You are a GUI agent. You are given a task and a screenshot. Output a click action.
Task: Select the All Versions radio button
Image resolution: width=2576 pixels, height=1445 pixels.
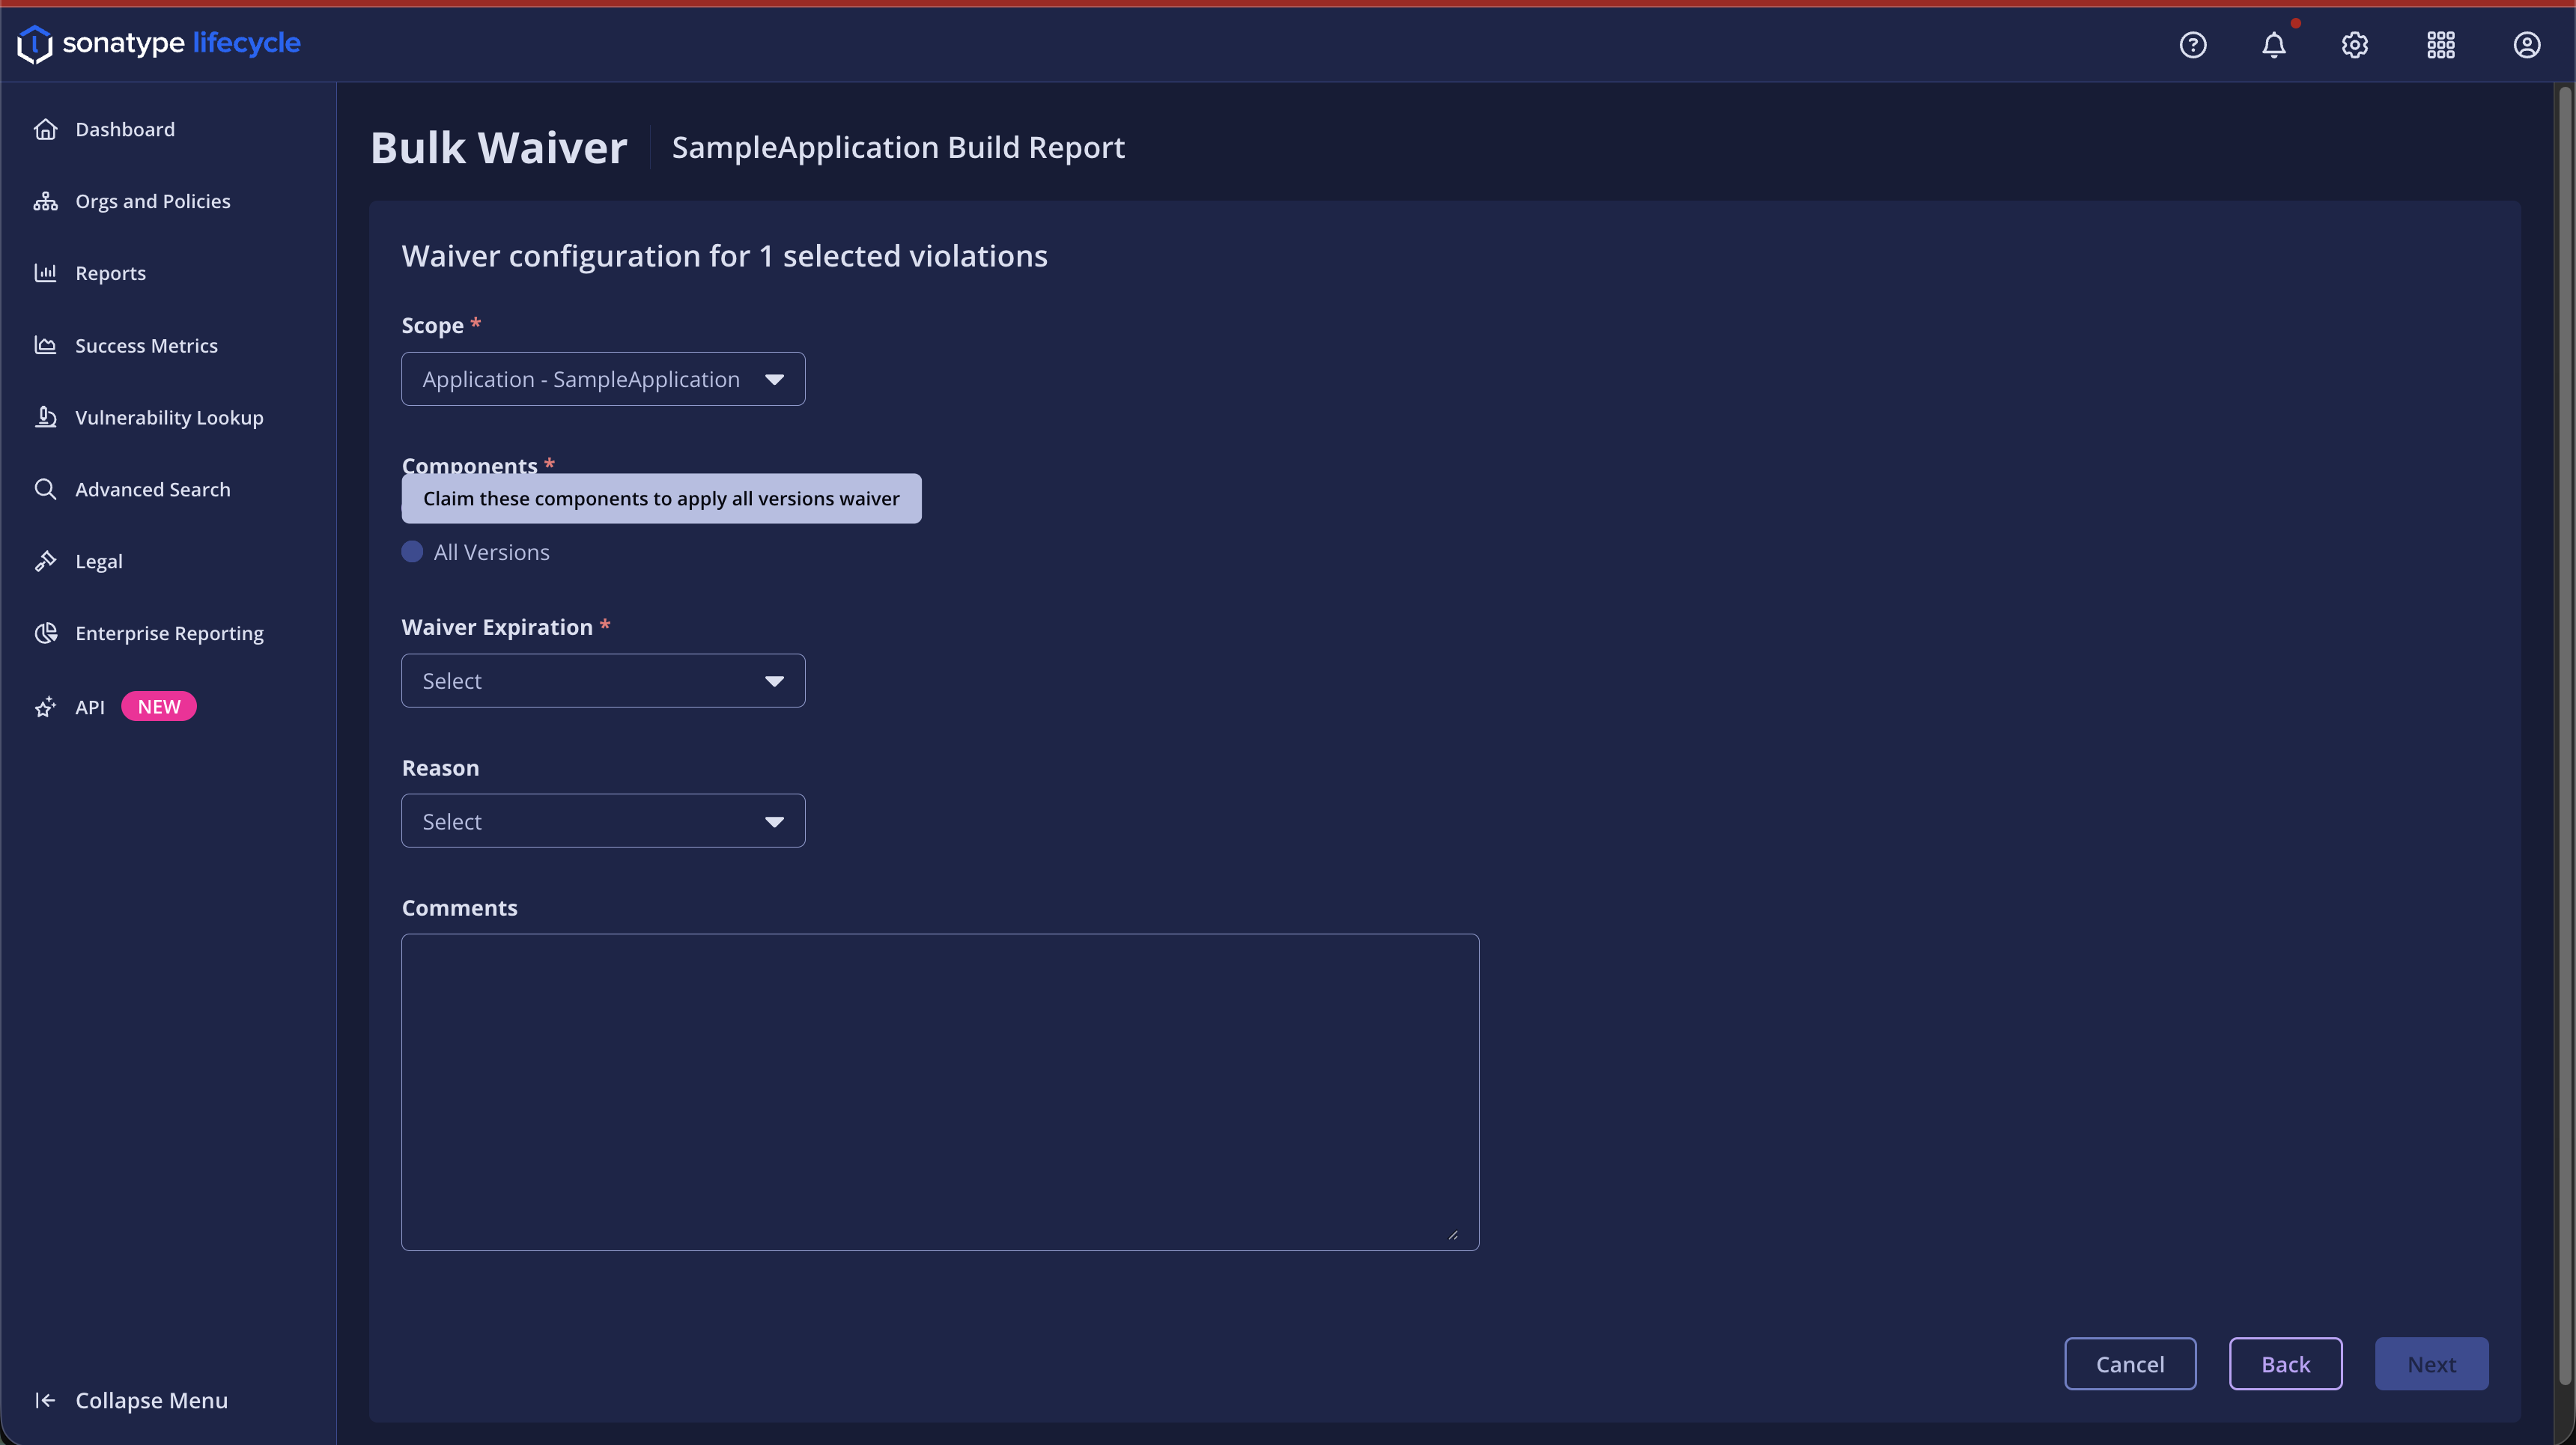tap(412, 552)
